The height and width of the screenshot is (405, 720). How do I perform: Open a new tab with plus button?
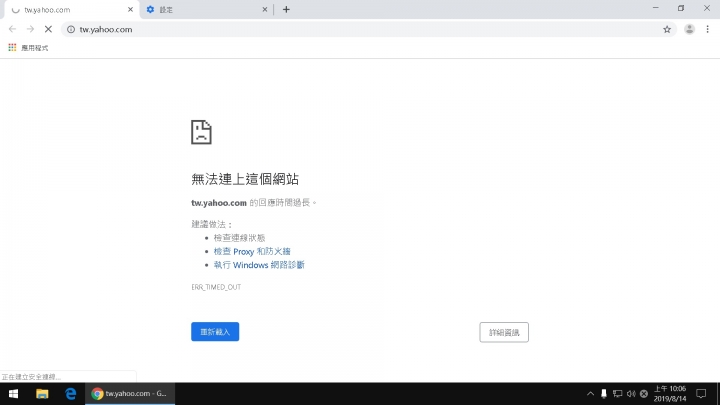coord(286,9)
